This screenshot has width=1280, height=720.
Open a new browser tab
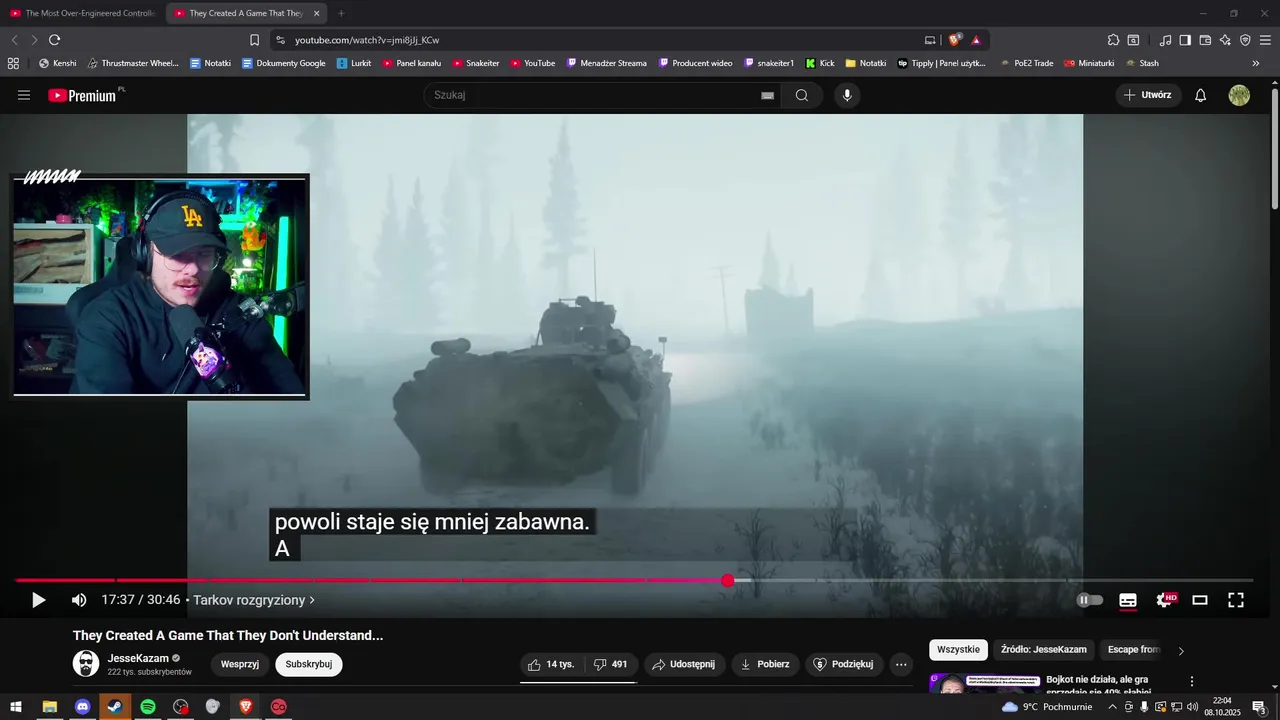(341, 13)
